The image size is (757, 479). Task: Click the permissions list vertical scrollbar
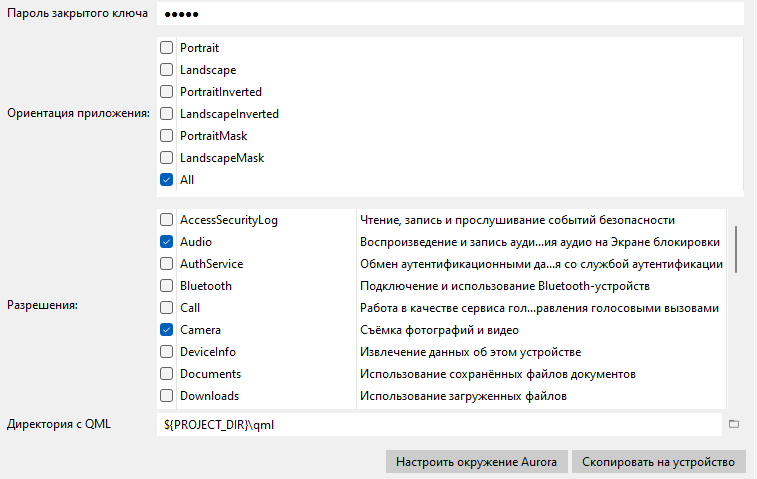737,250
